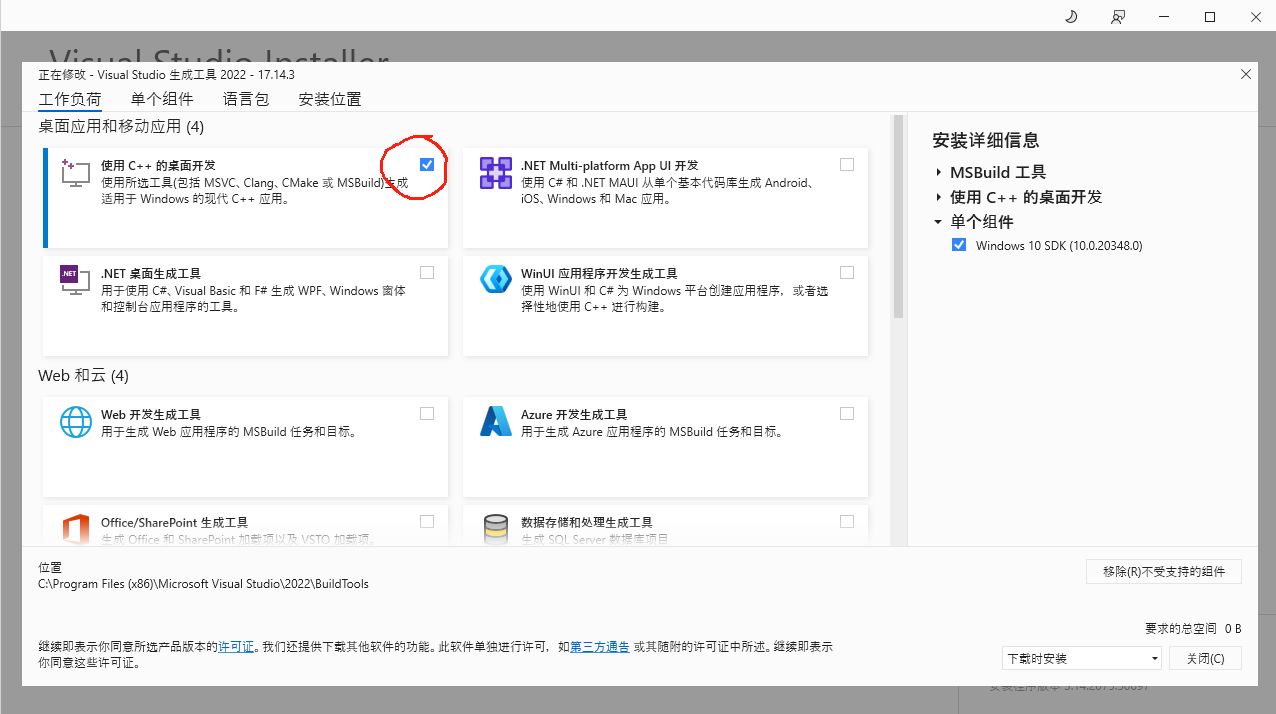Click the Office/SharePoint build tools icon
The height and width of the screenshot is (714, 1276).
point(76,528)
